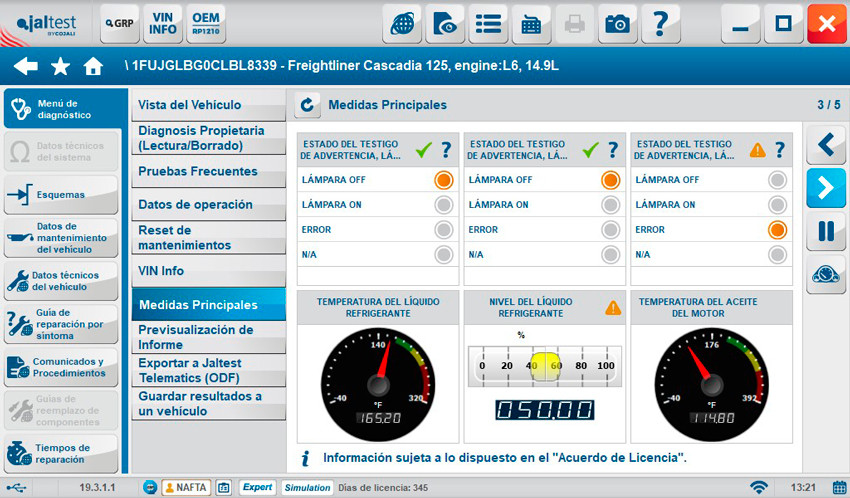Image resolution: width=850 pixels, height=498 pixels.
Task: Open Previsualización de Informe
Action: [x=209, y=338]
